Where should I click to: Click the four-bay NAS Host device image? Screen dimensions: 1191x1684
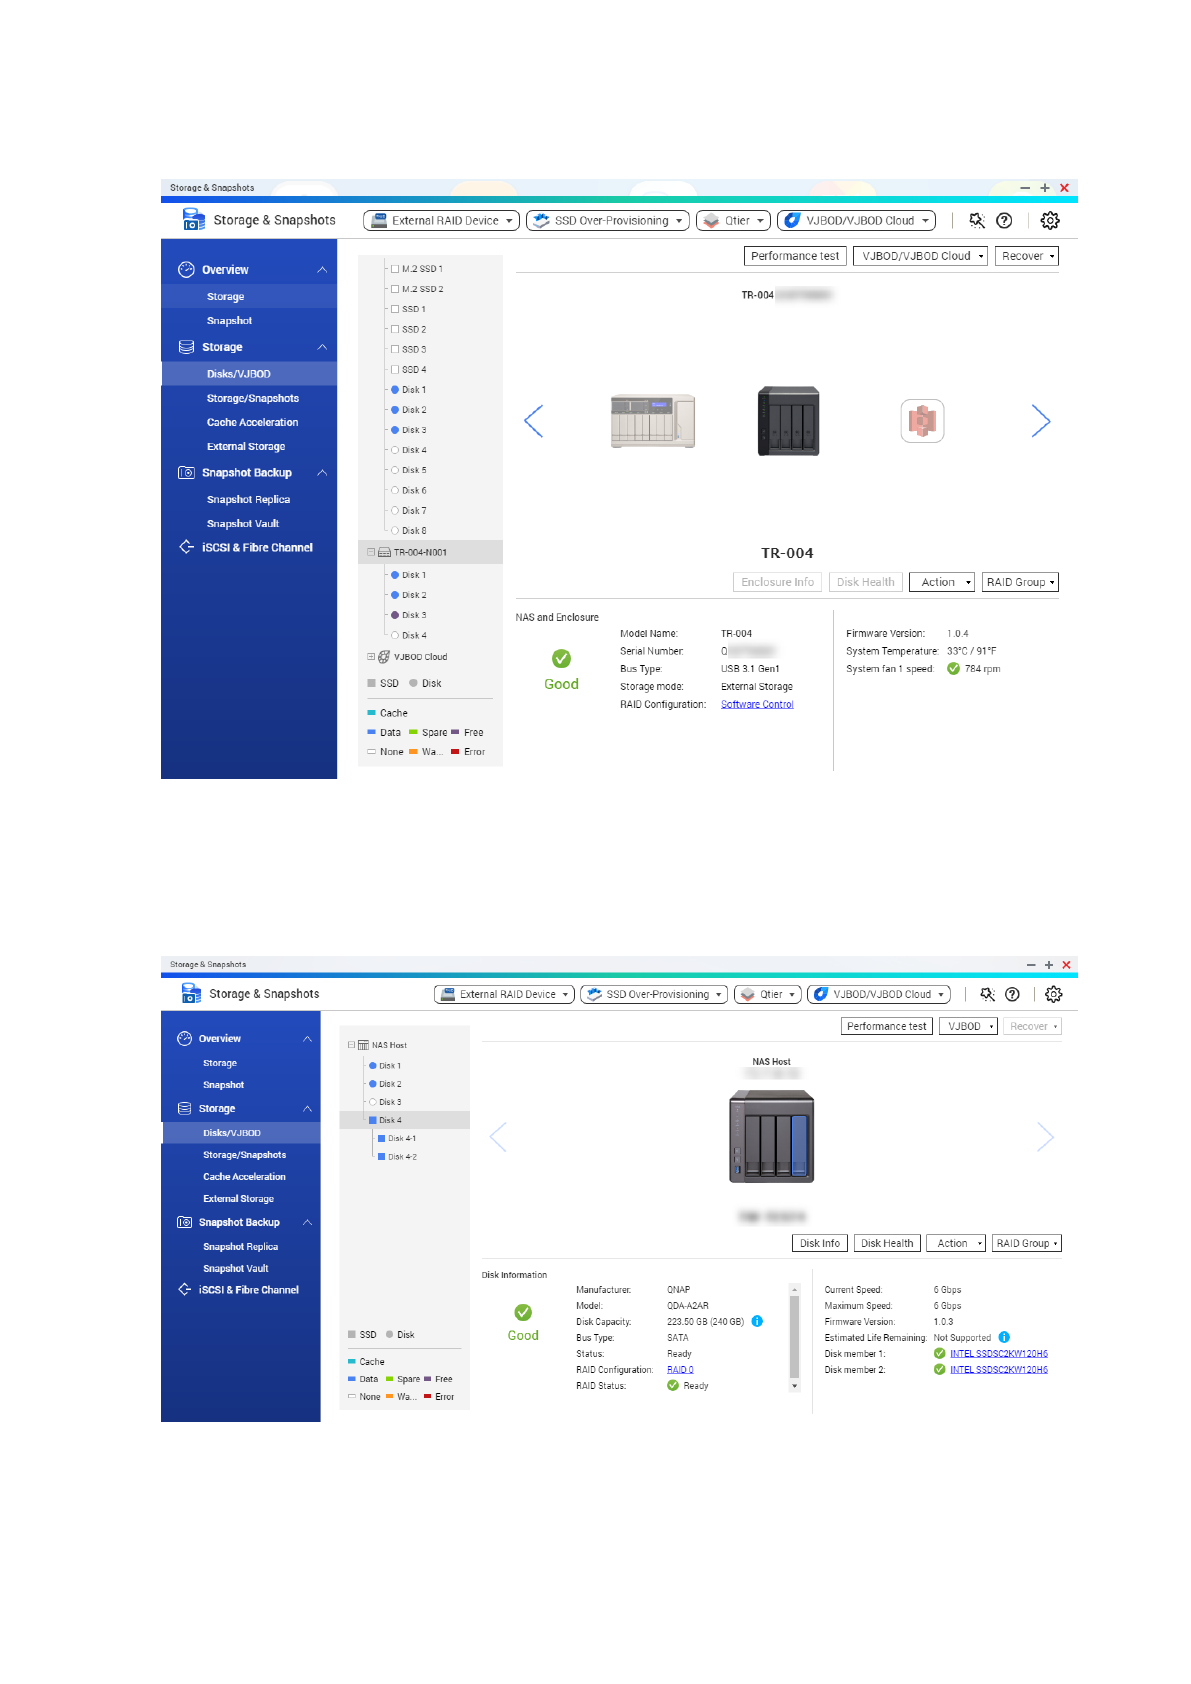771,1137
